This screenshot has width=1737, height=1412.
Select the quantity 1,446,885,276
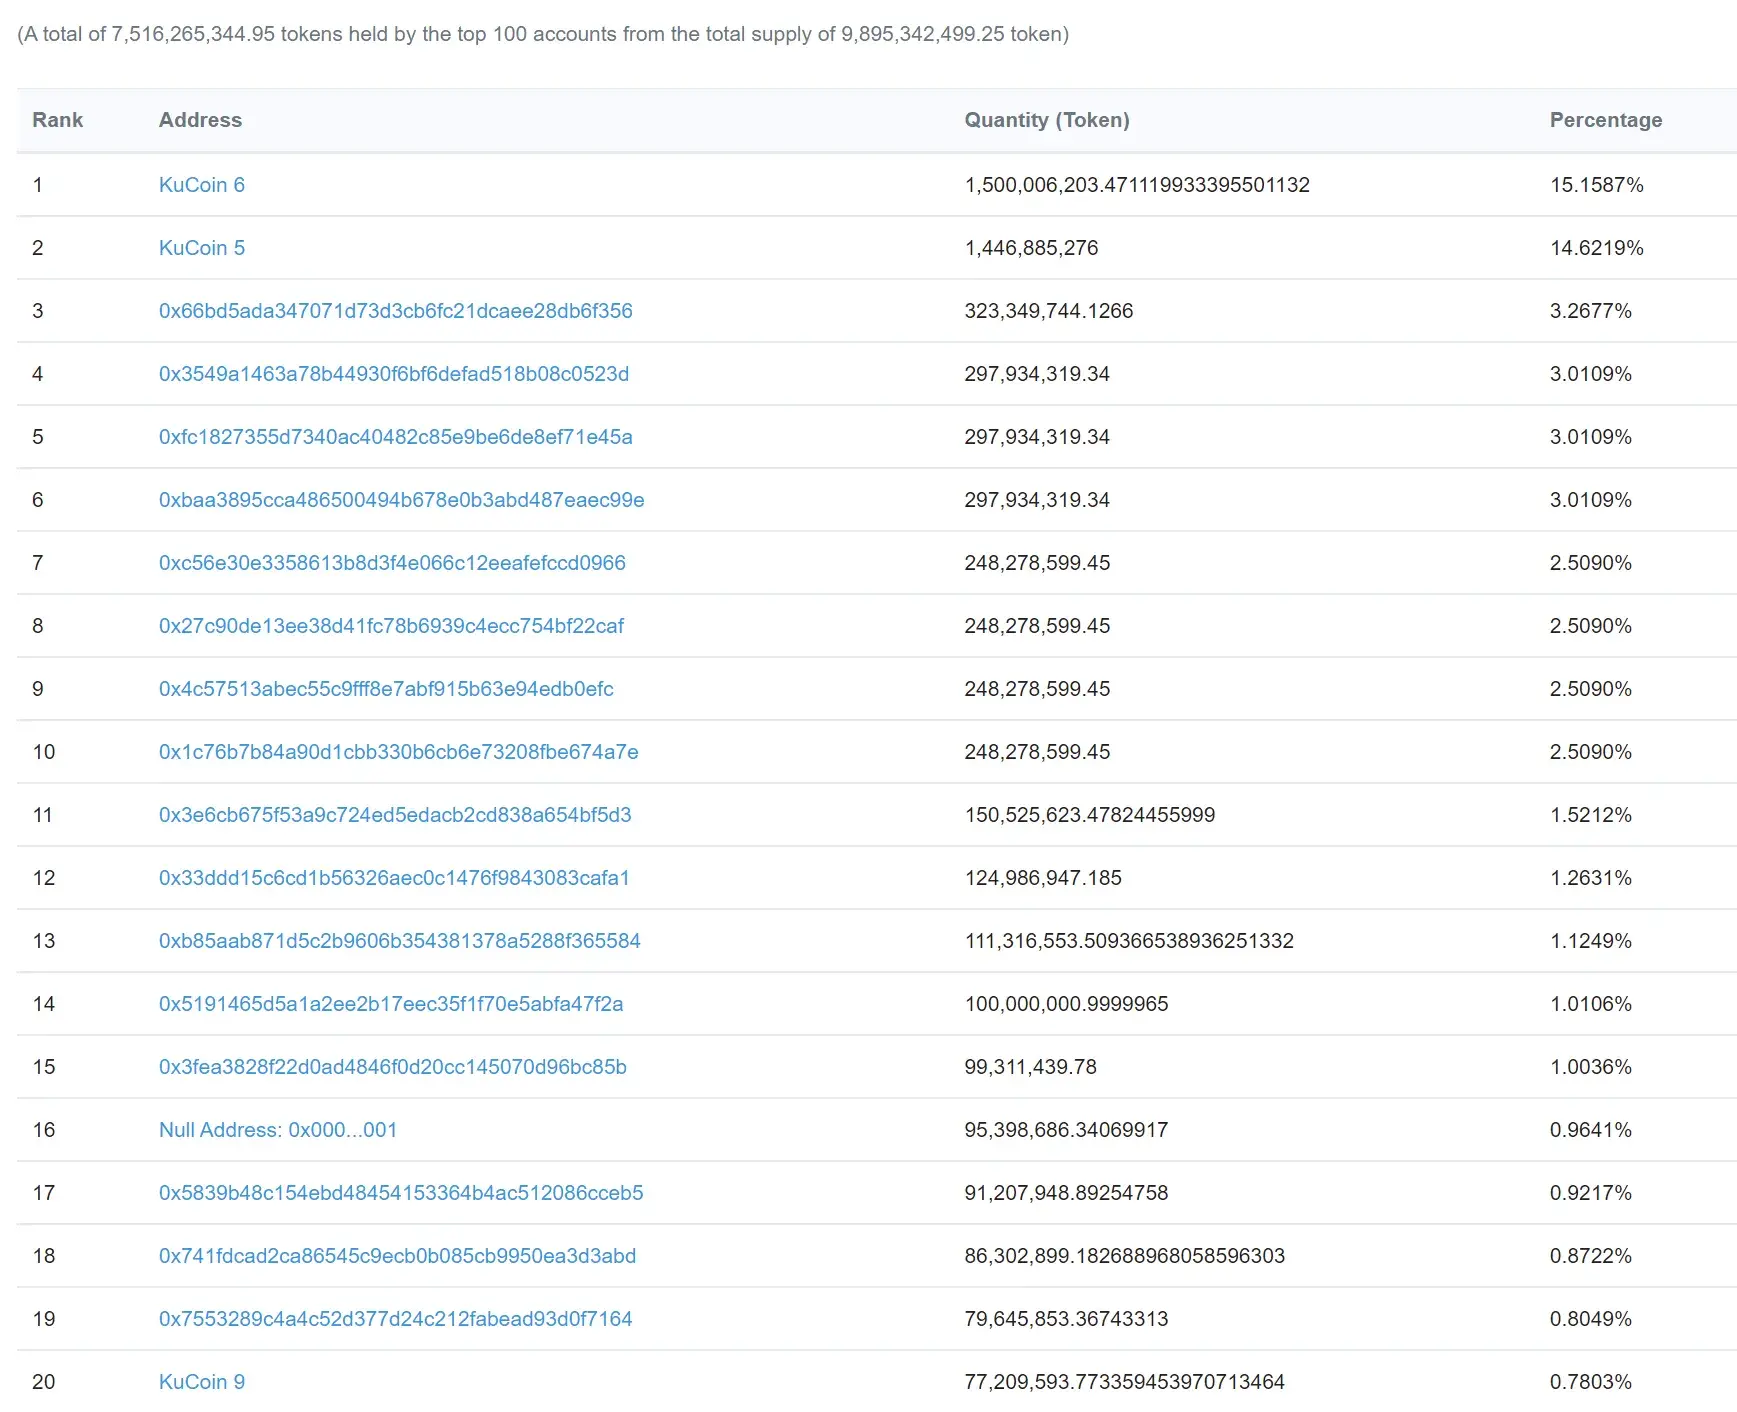(x=1031, y=248)
